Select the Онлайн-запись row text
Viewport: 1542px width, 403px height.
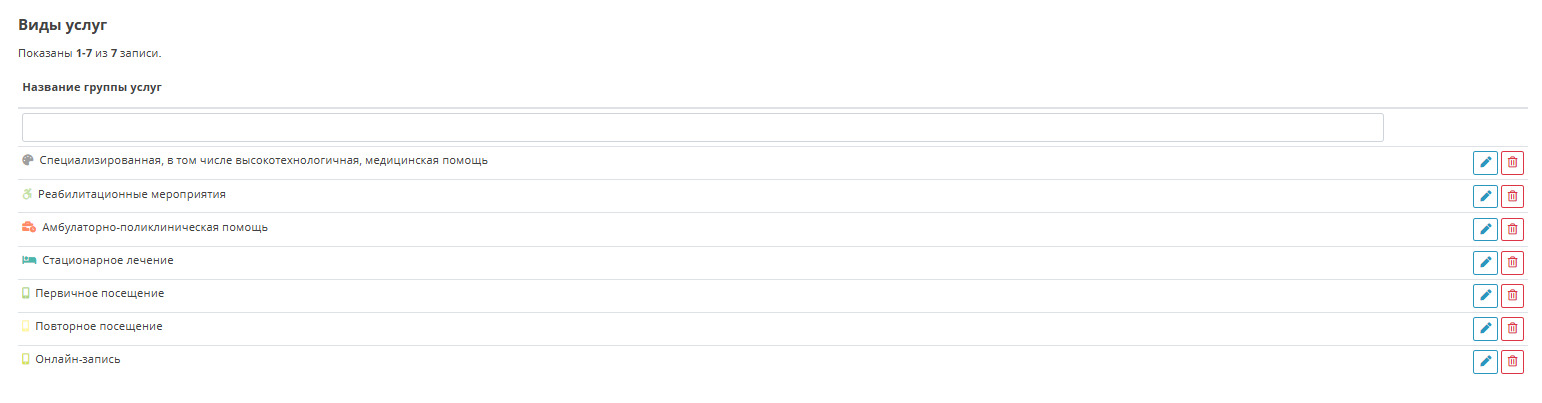(78, 359)
